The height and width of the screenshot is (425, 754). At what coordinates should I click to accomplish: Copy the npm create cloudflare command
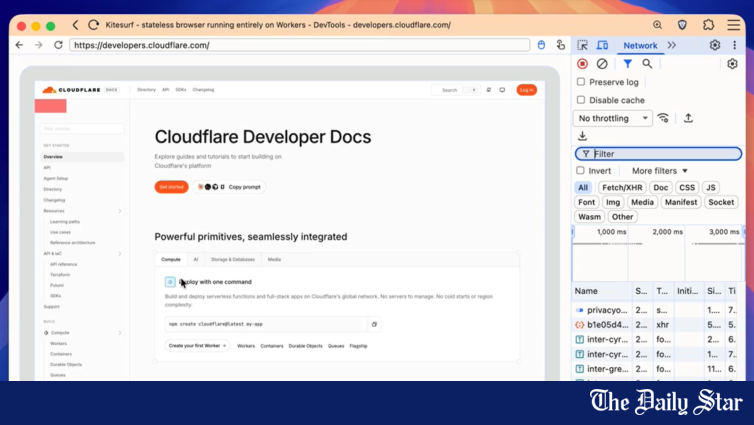point(374,324)
